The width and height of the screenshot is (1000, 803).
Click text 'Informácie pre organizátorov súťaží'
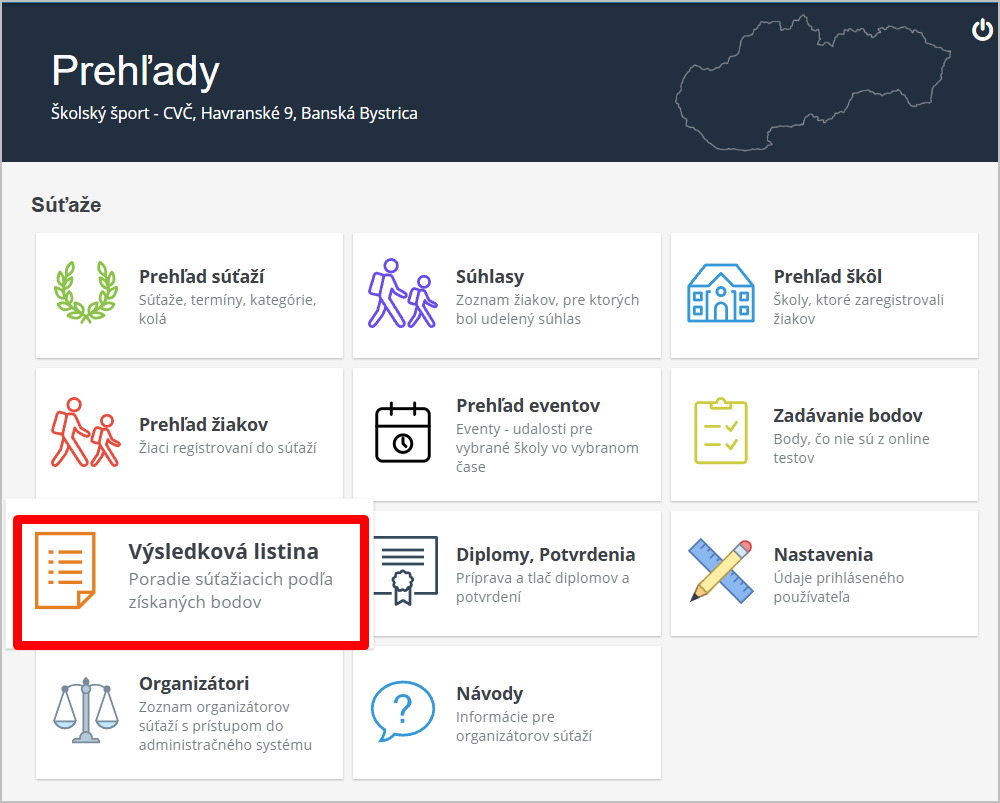(x=524, y=726)
